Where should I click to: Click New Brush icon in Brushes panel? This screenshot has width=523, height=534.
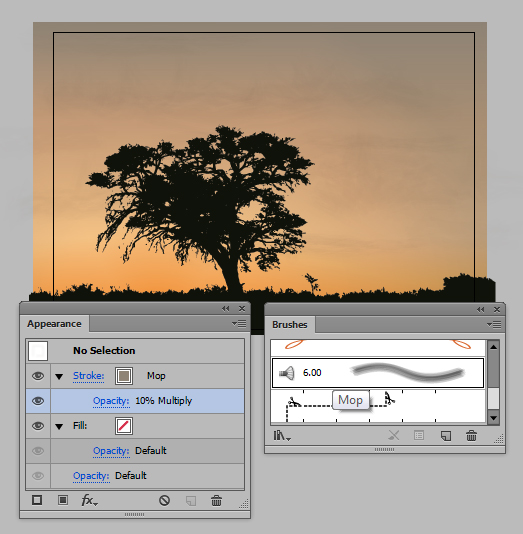tap(446, 436)
